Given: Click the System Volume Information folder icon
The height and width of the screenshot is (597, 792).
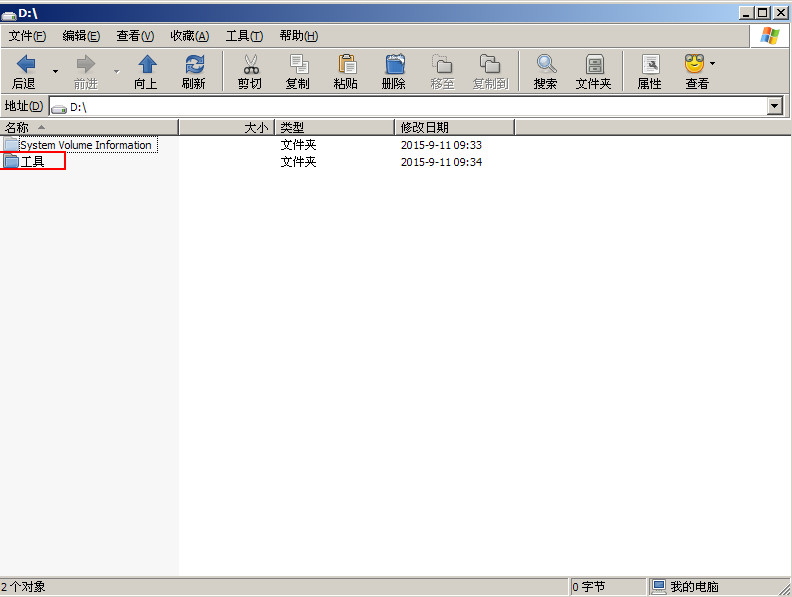Looking at the screenshot, I should click(x=11, y=144).
